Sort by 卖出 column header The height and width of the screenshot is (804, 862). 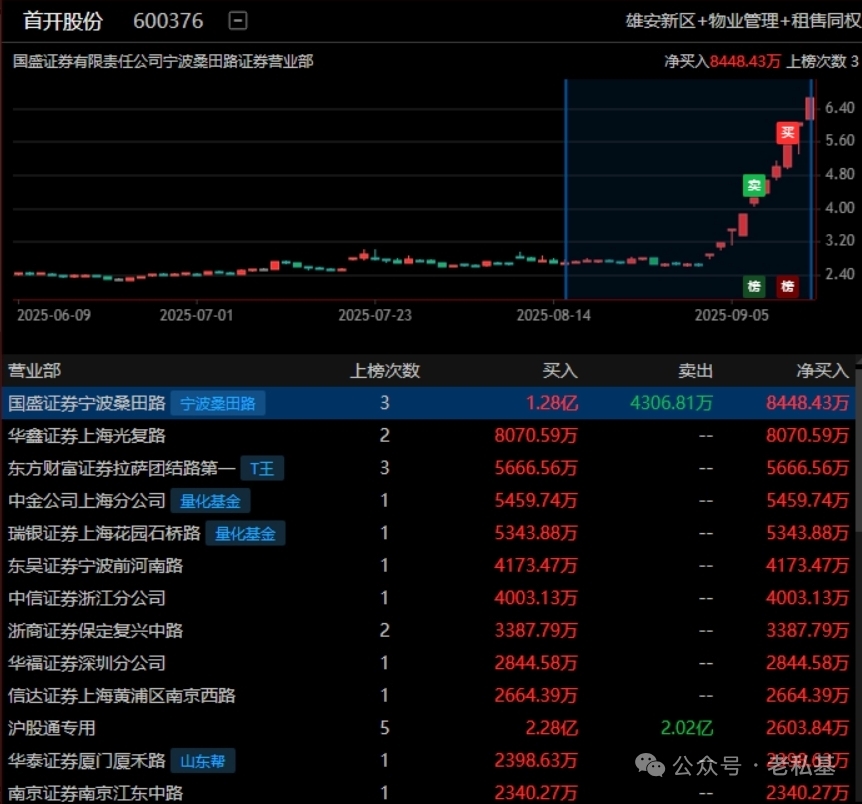(695, 370)
